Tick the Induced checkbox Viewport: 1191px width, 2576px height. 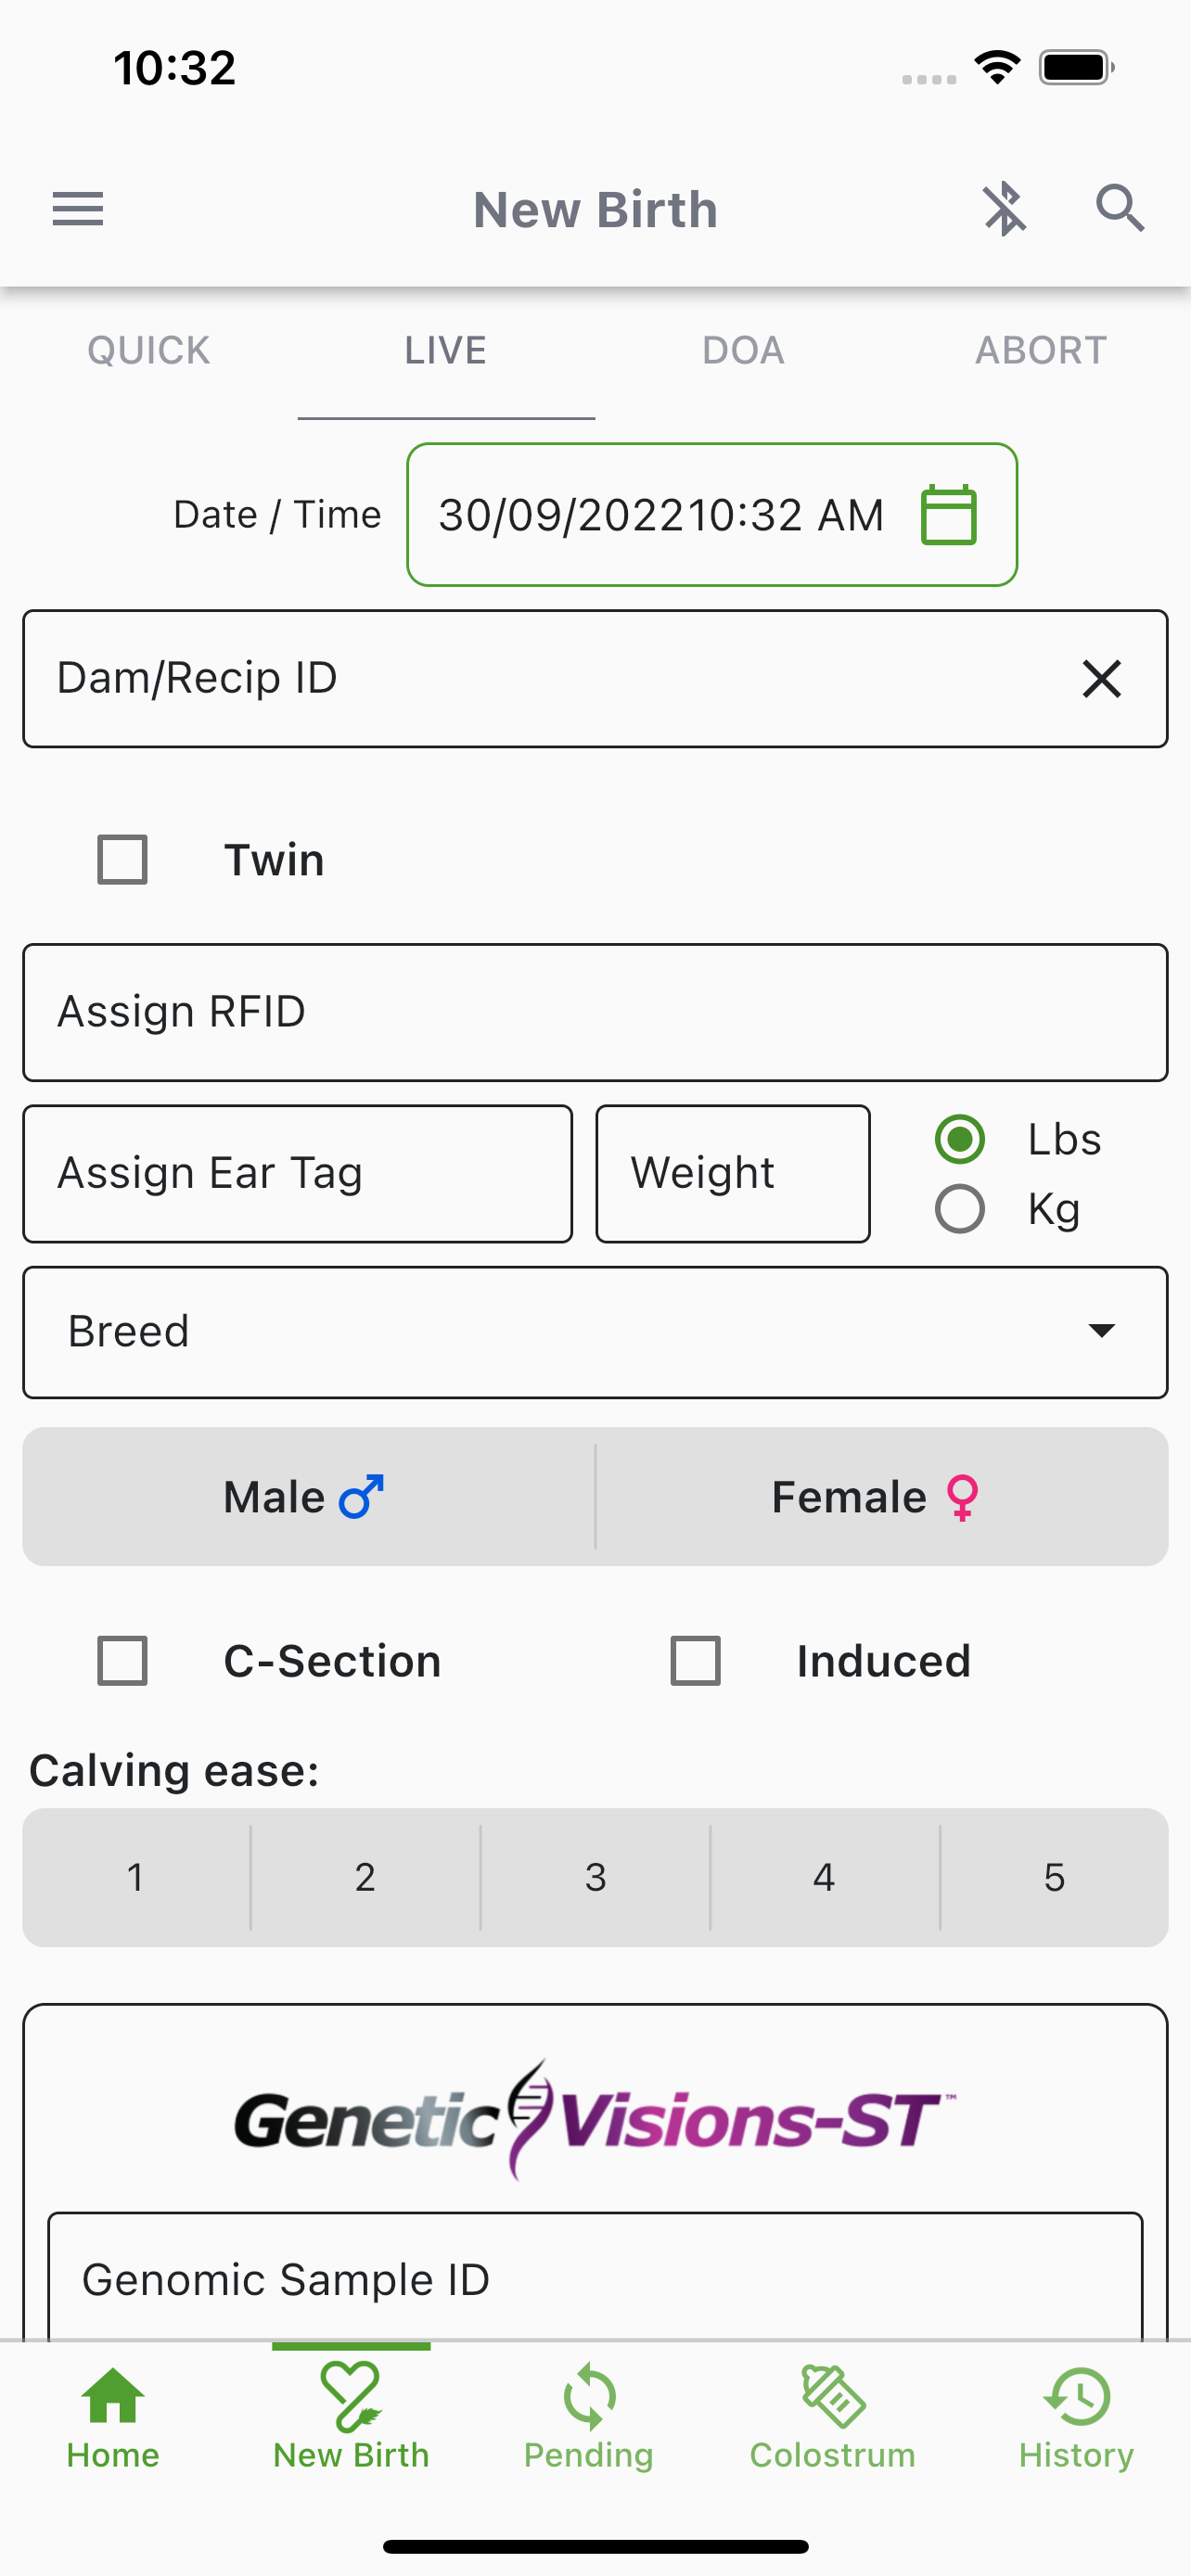click(695, 1661)
